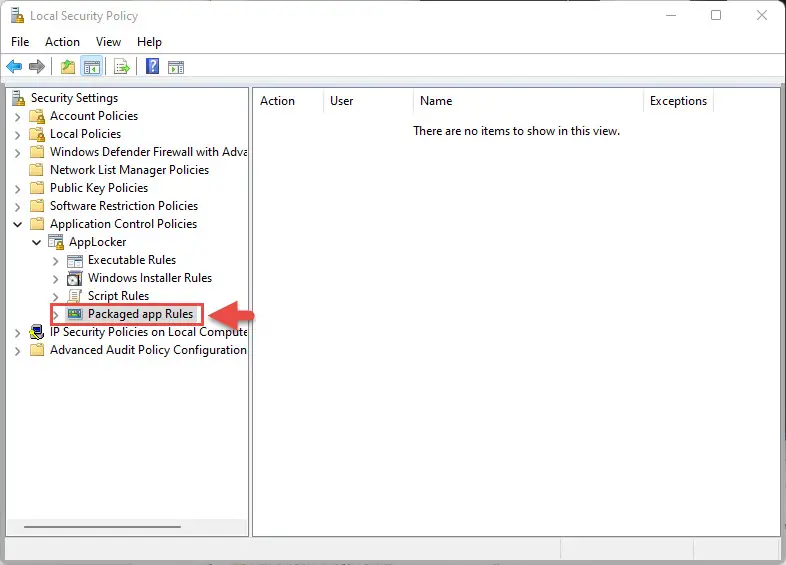This screenshot has width=786, height=565.
Task: Collapse the AppLocker node
Action: [x=37, y=243]
